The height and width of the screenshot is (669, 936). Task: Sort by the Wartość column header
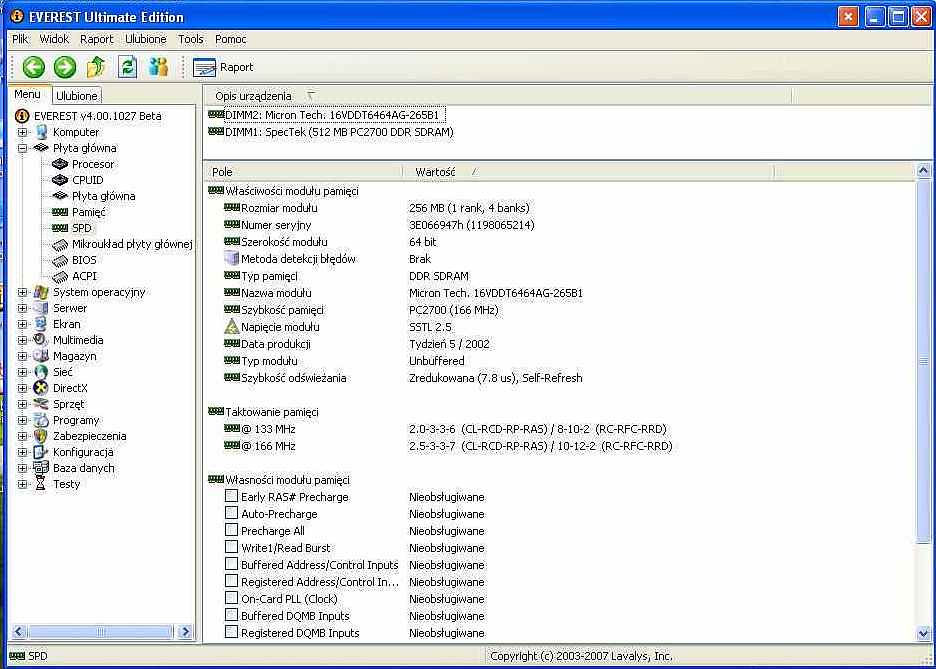587,172
